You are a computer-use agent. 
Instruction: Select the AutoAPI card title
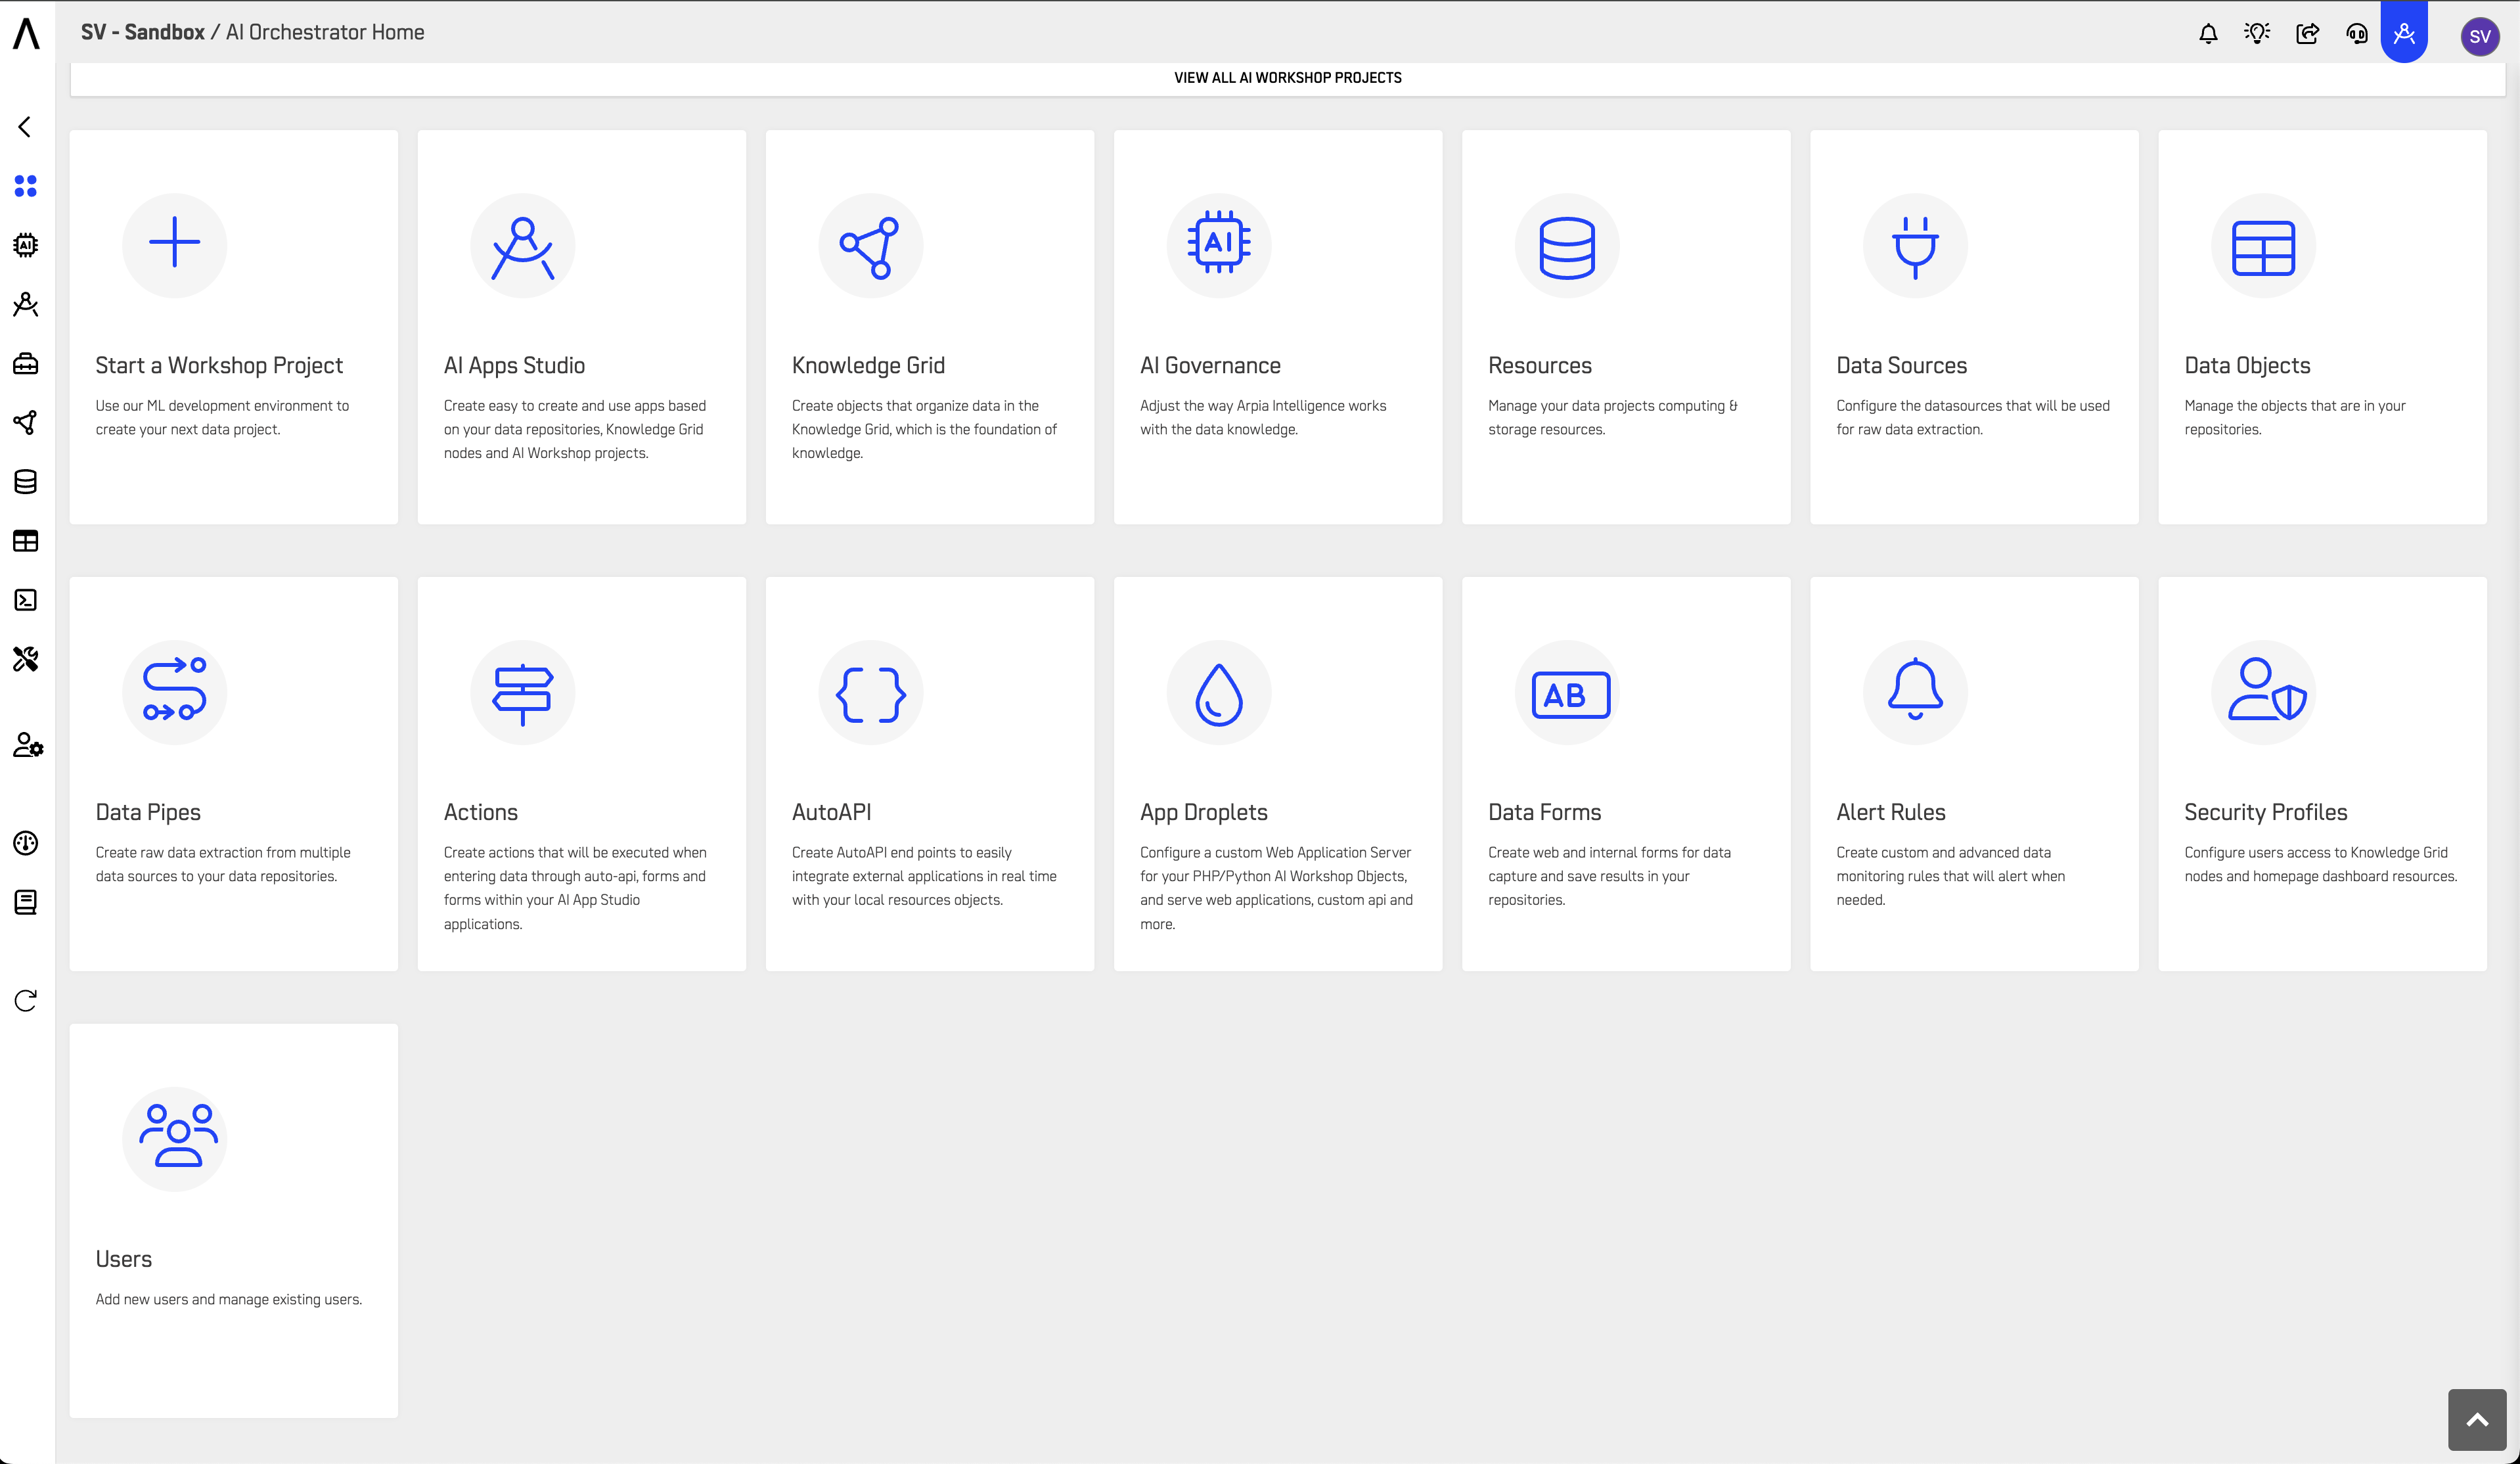point(831,813)
